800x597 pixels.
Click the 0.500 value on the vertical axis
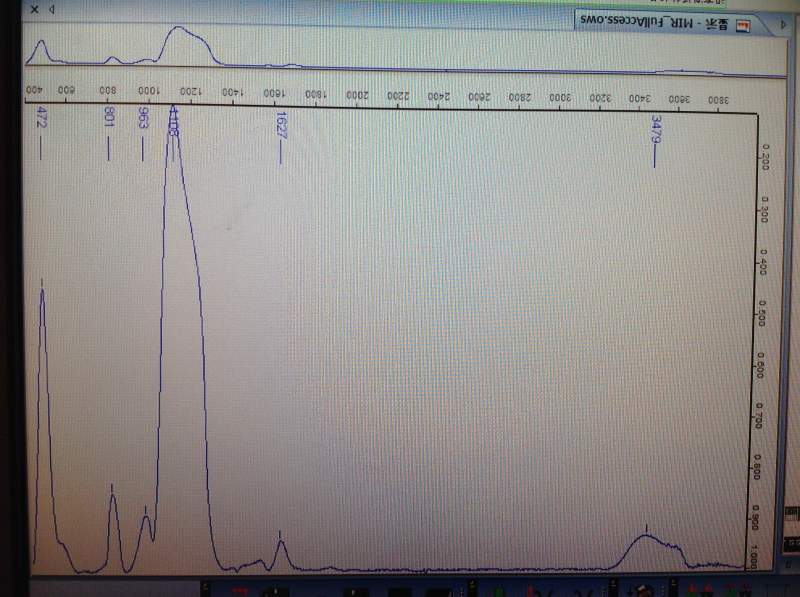762,313
